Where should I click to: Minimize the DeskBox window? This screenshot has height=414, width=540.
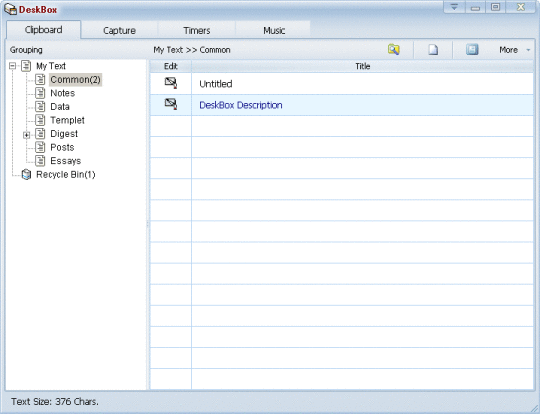pyautogui.click(x=475, y=7)
